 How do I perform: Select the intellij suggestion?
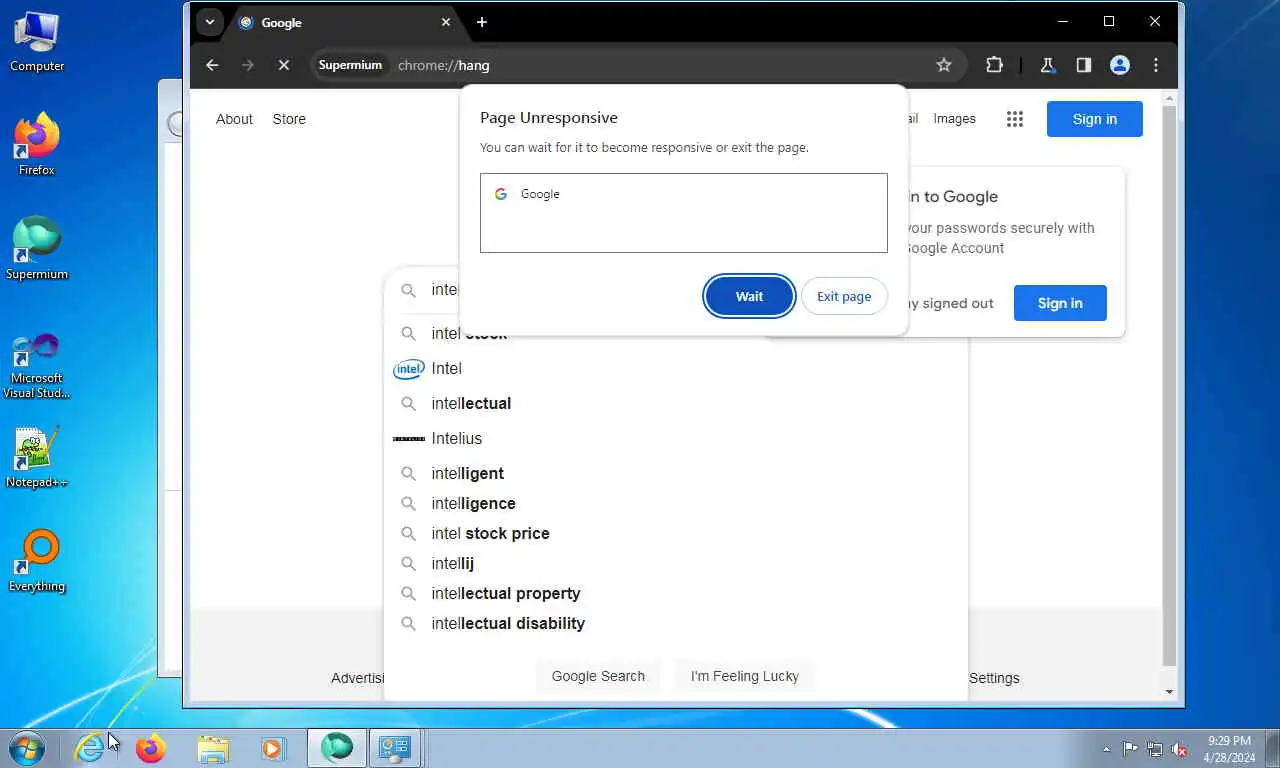pos(676,563)
